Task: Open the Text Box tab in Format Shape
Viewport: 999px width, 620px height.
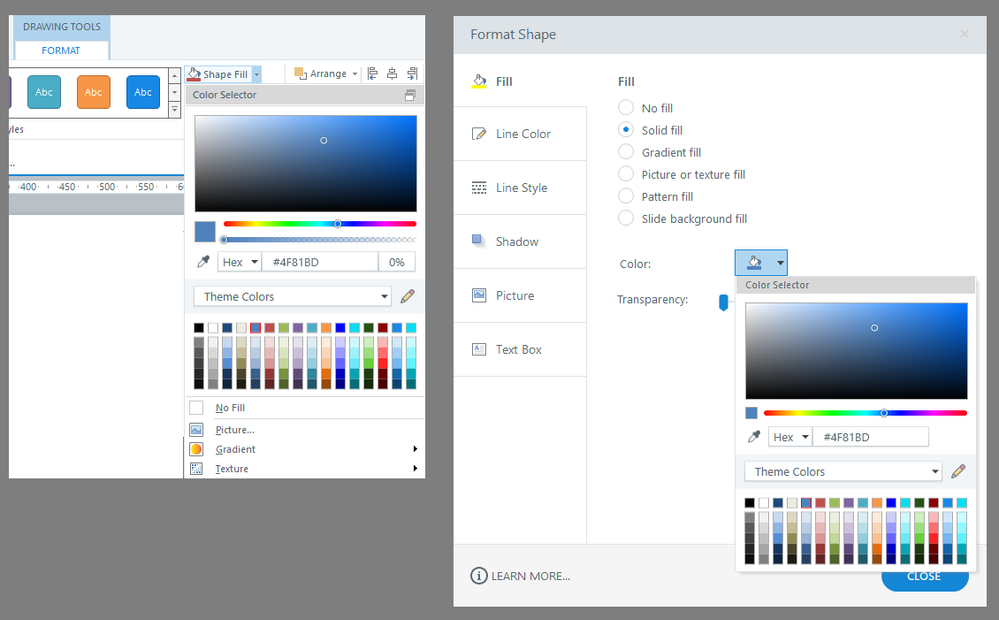Action: (x=520, y=350)
